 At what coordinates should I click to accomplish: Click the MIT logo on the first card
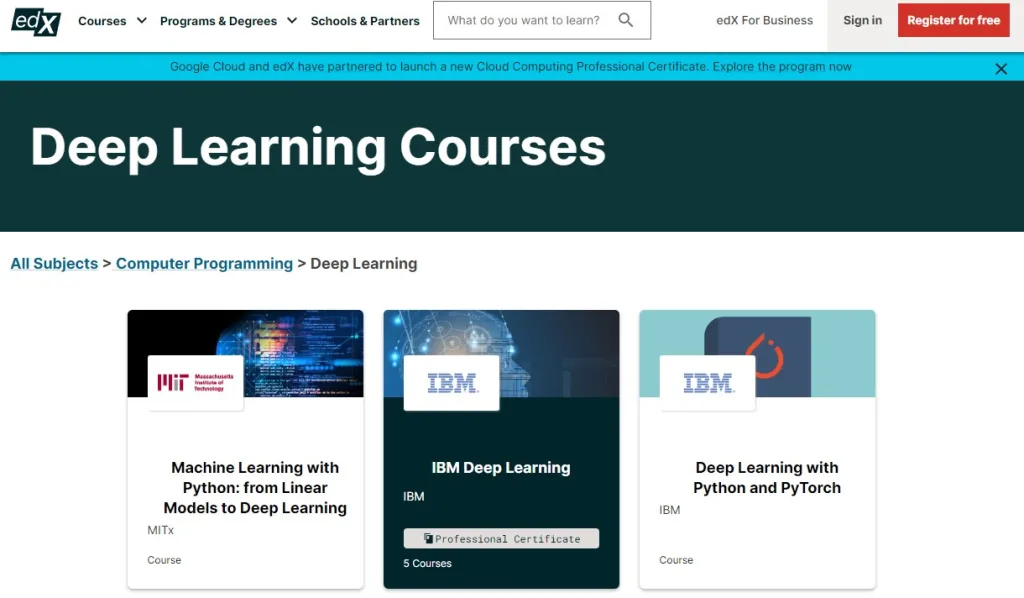coord(195,383)
